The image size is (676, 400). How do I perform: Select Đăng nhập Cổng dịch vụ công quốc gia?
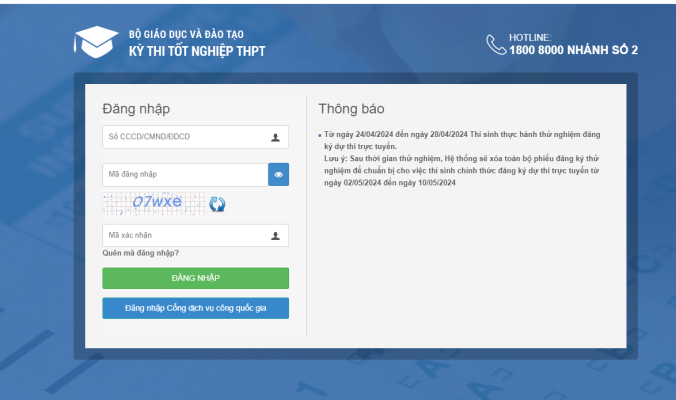[195, 308]
